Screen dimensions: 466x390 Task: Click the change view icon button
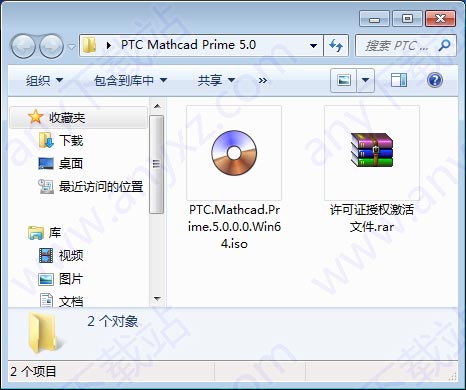click(344, 80)
